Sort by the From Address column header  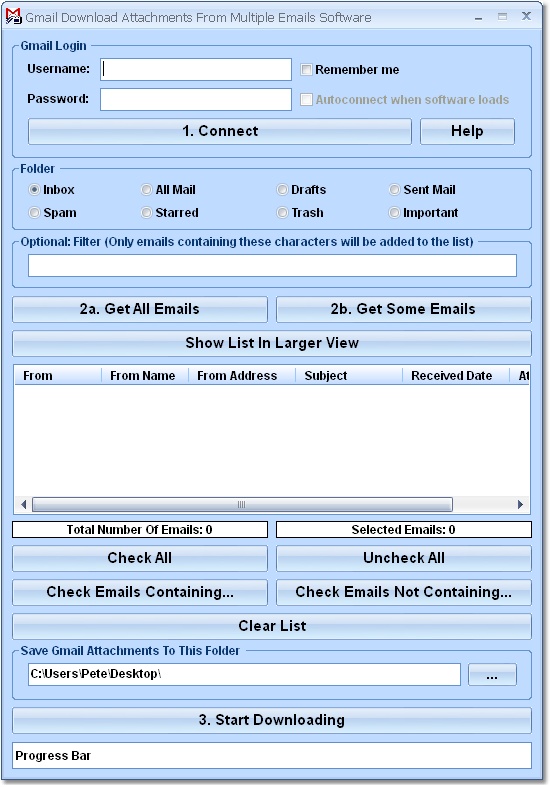click(x=242, y=376)
